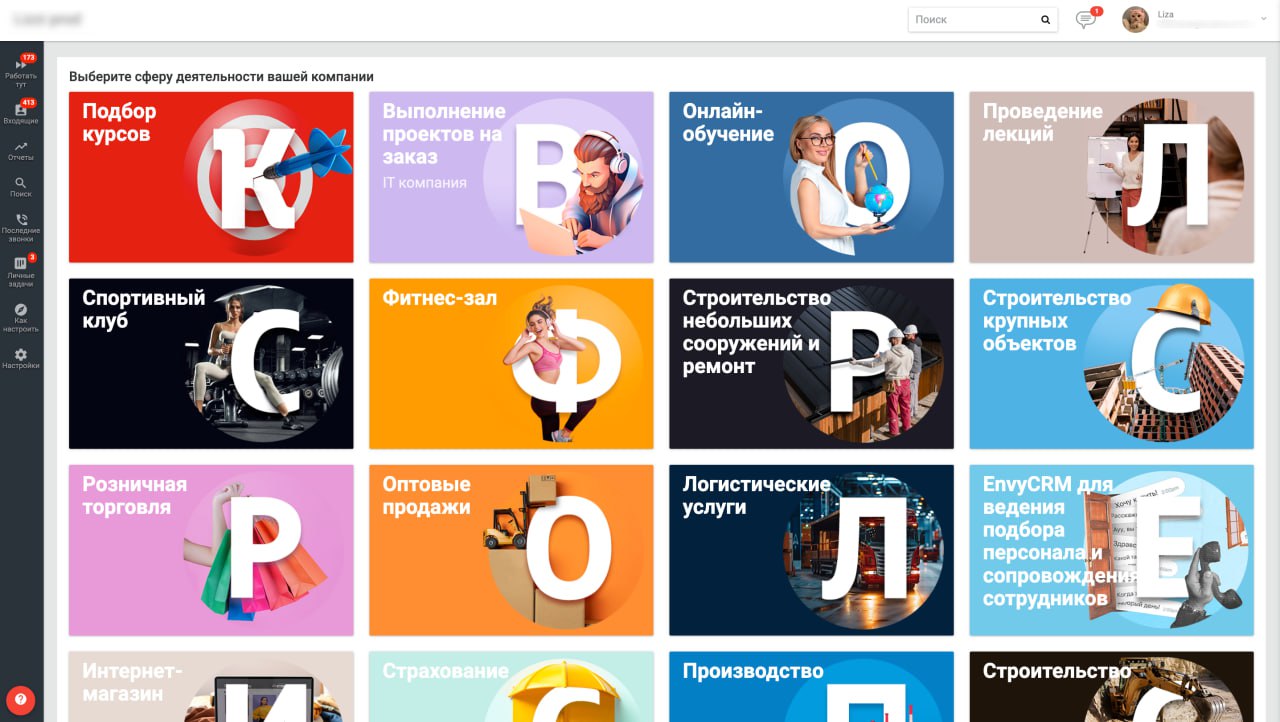Click the search magnifier in top bar
This screenshot has width=1280, height=722.
[x=1045, y=20]
